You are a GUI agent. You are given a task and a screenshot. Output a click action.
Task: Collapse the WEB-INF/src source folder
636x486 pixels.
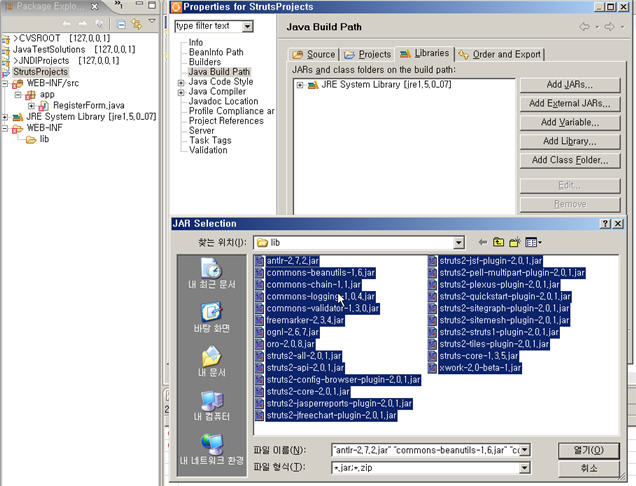(5, 84)
